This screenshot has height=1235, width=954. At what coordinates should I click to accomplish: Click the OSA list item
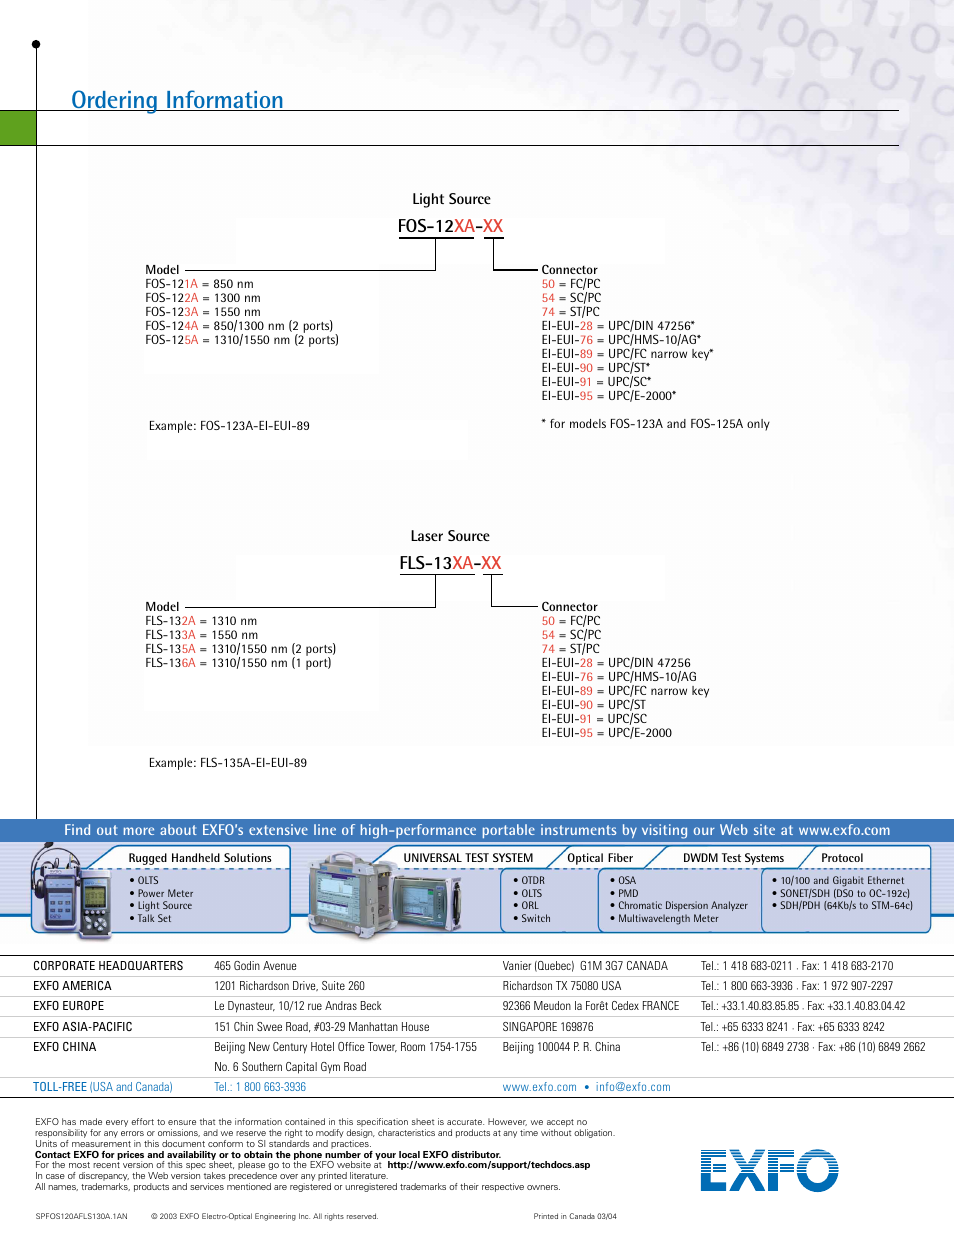623,881
